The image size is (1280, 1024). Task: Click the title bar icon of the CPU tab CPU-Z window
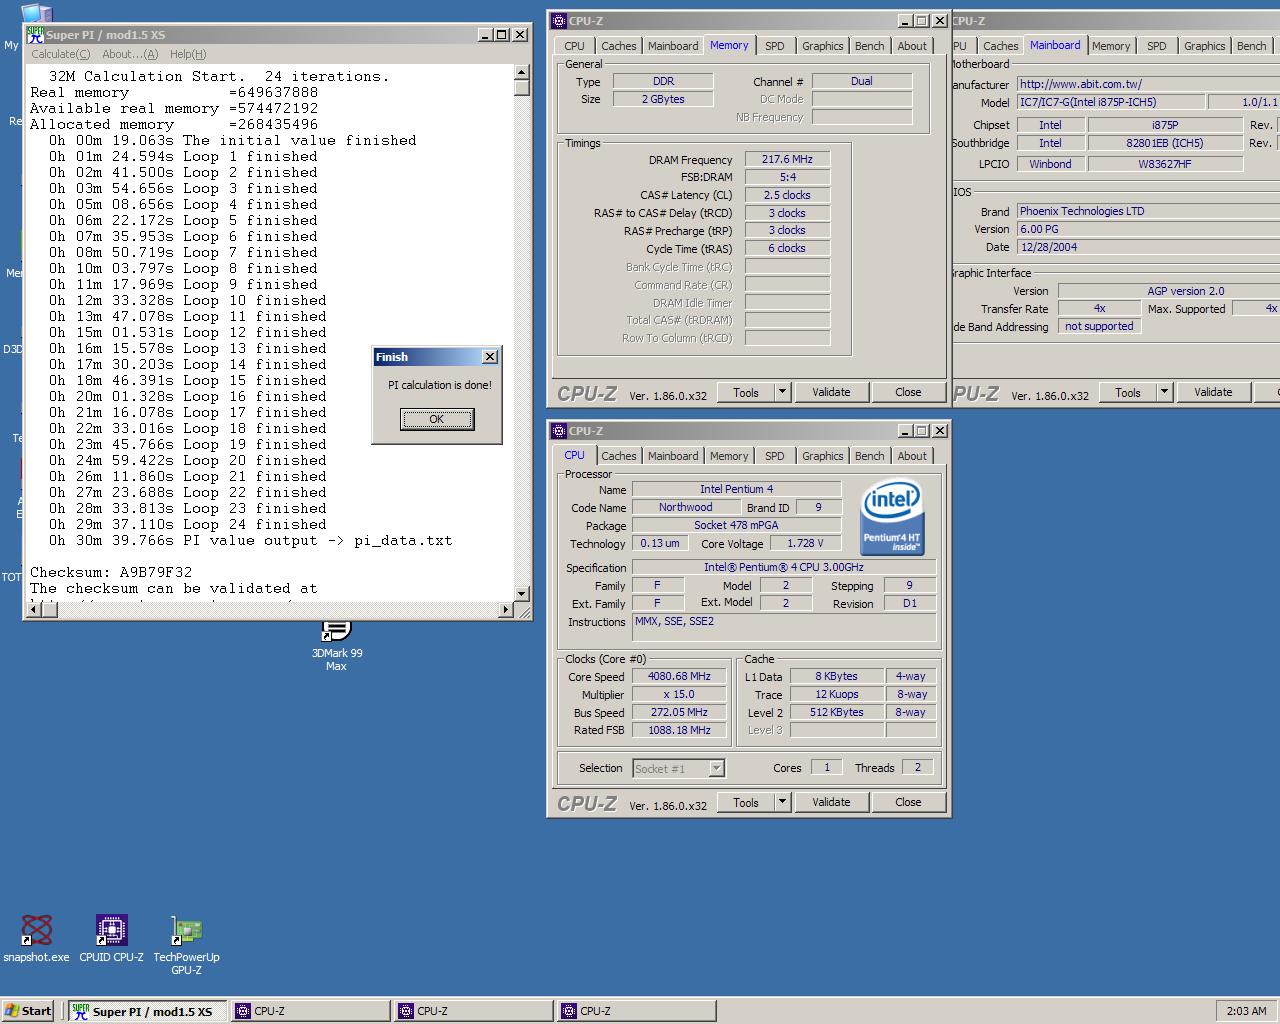[559, 431]
